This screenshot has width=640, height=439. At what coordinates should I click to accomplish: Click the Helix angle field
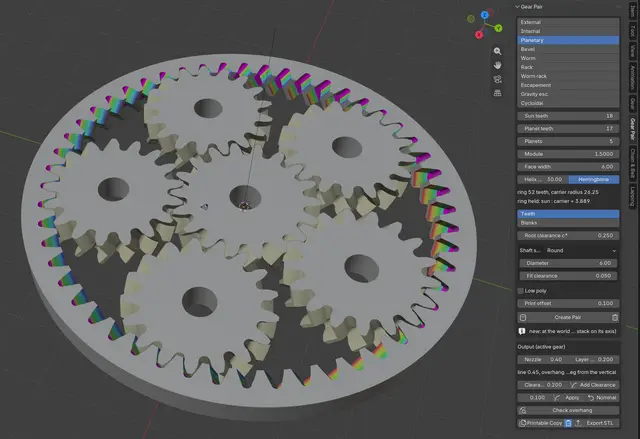pos(542,180)
